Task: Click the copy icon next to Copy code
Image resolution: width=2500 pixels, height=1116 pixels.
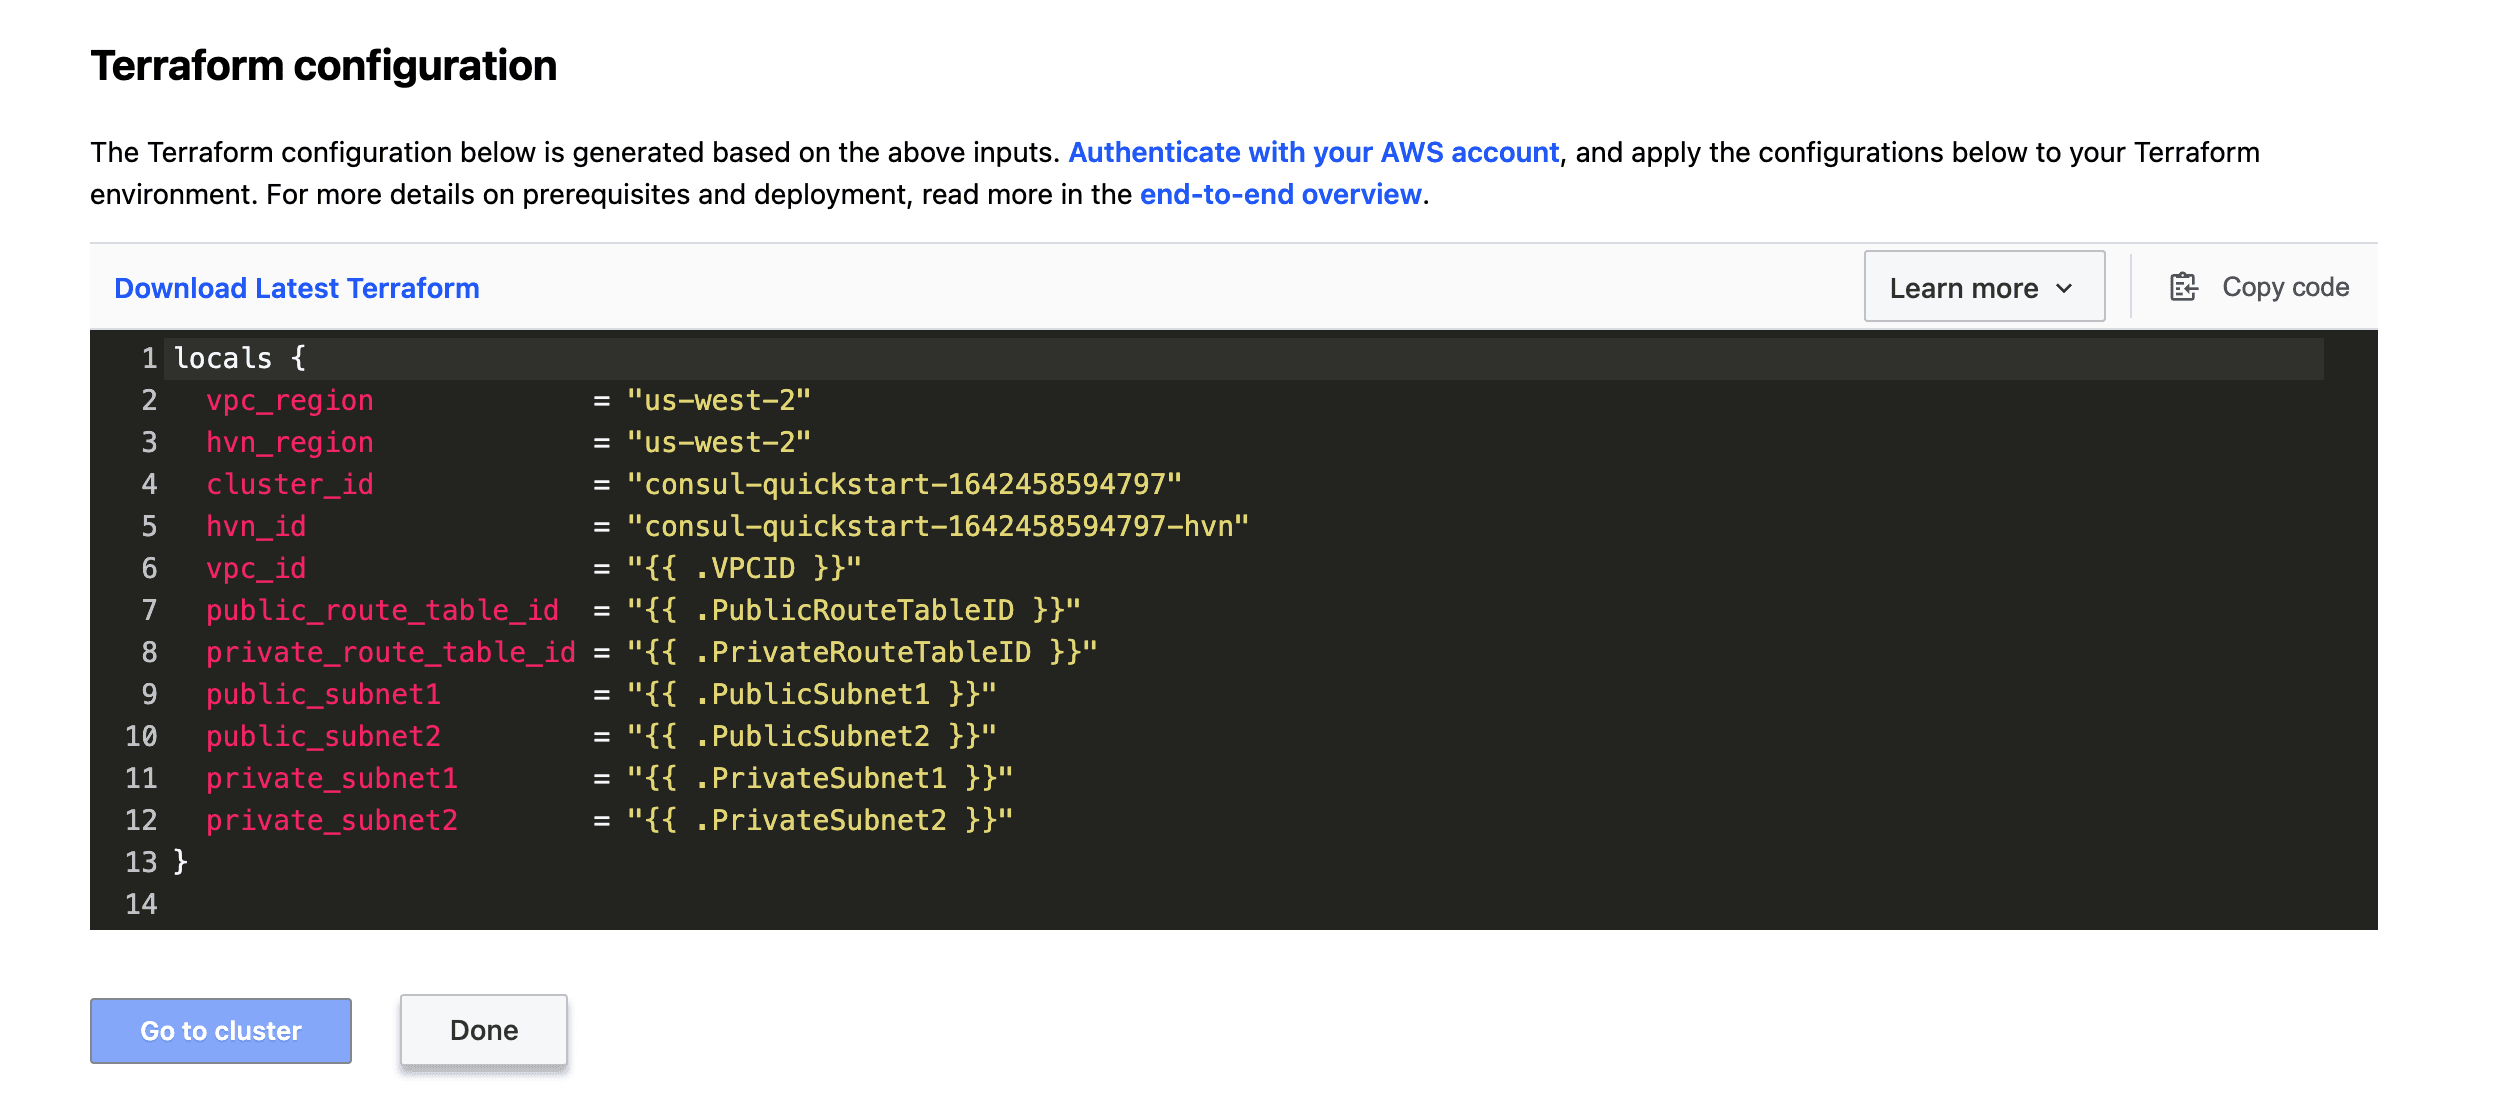Action: (x=2183, y=287)
